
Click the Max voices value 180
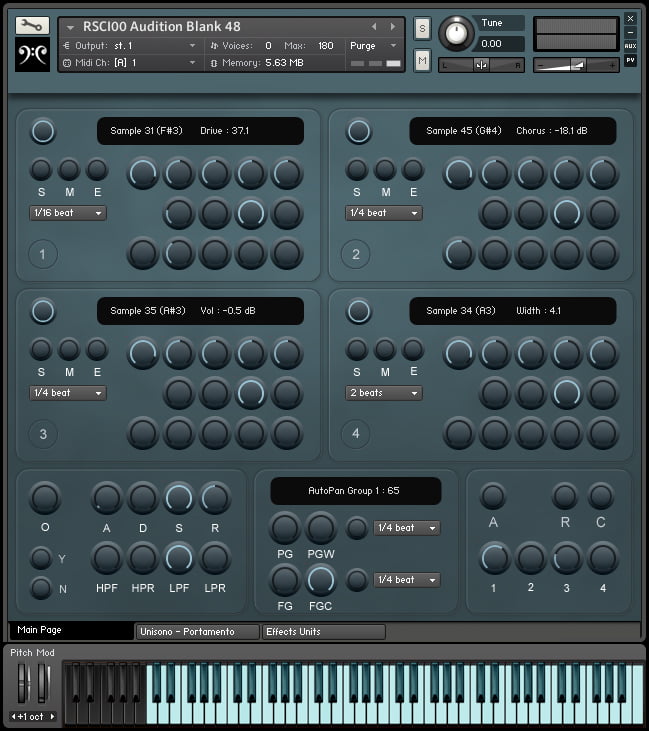coord(325,46)
